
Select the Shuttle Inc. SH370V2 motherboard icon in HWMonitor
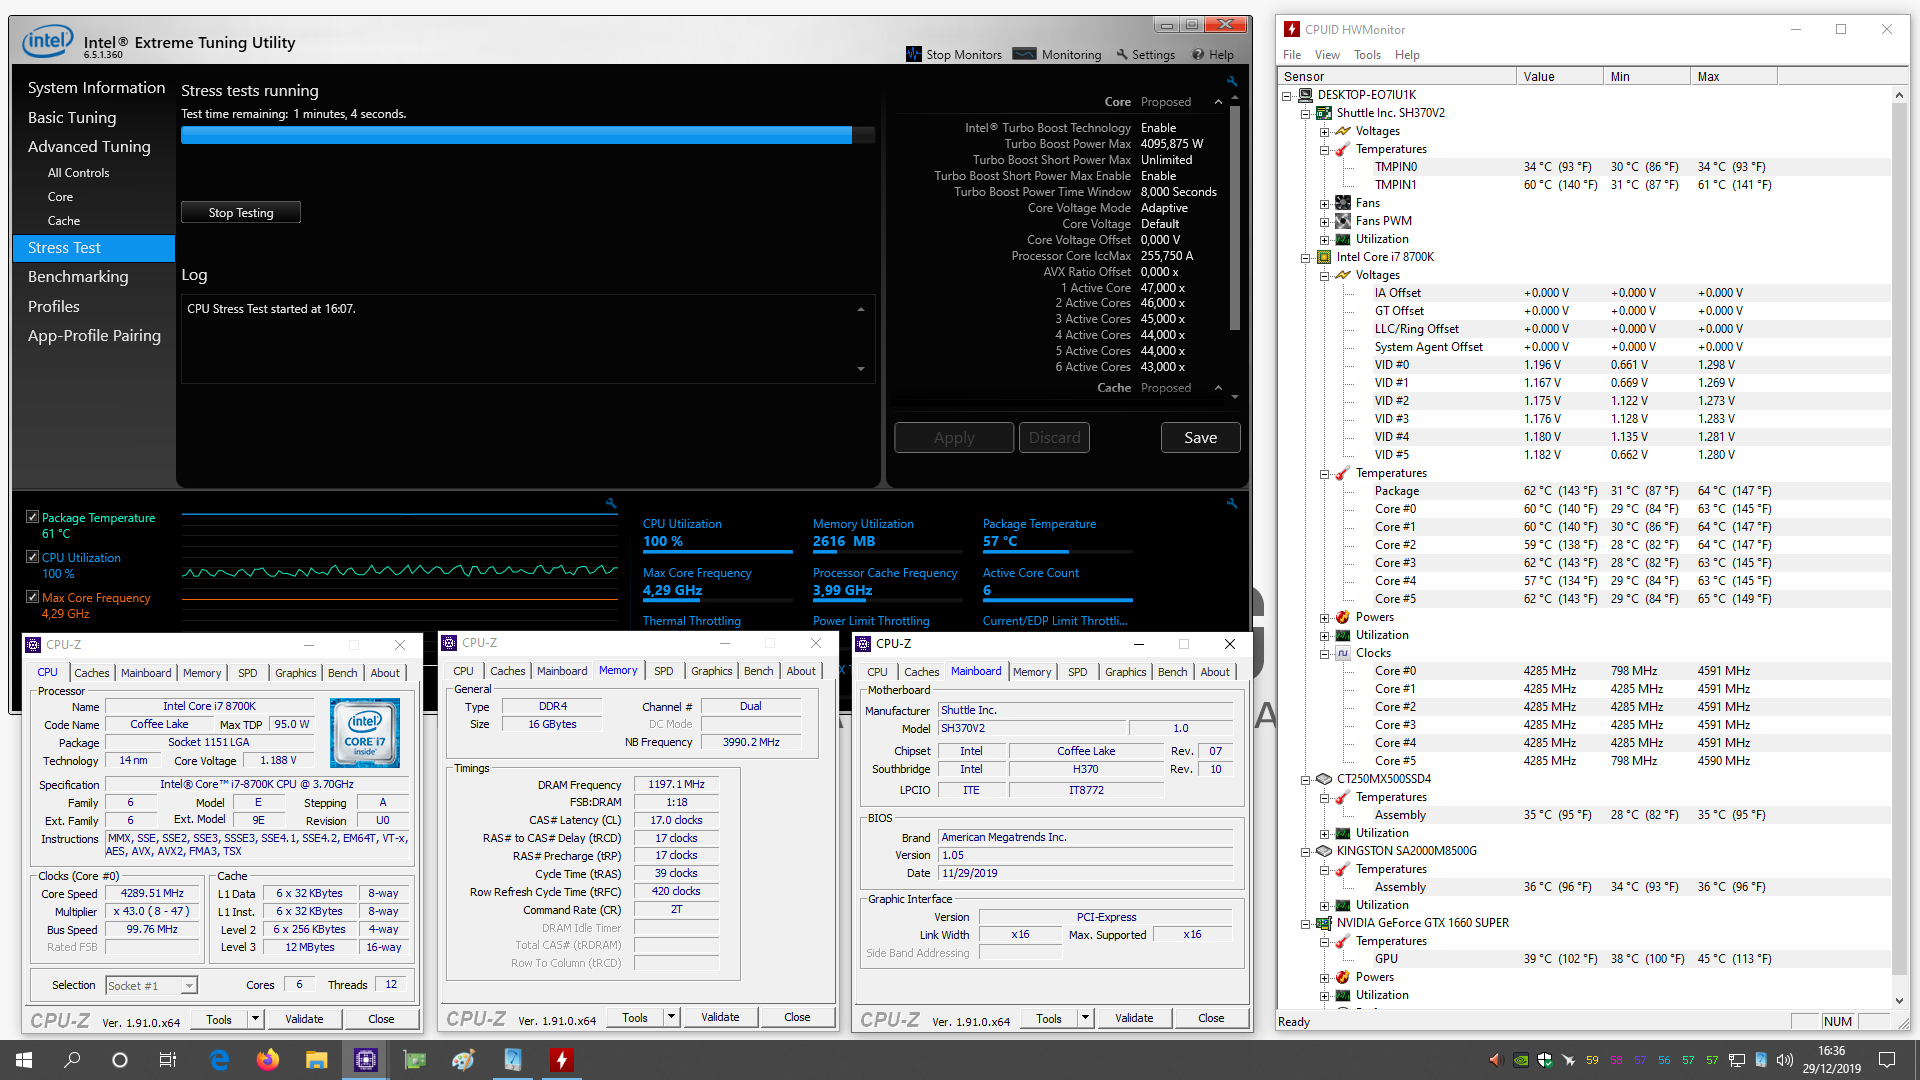[1324, 113]
